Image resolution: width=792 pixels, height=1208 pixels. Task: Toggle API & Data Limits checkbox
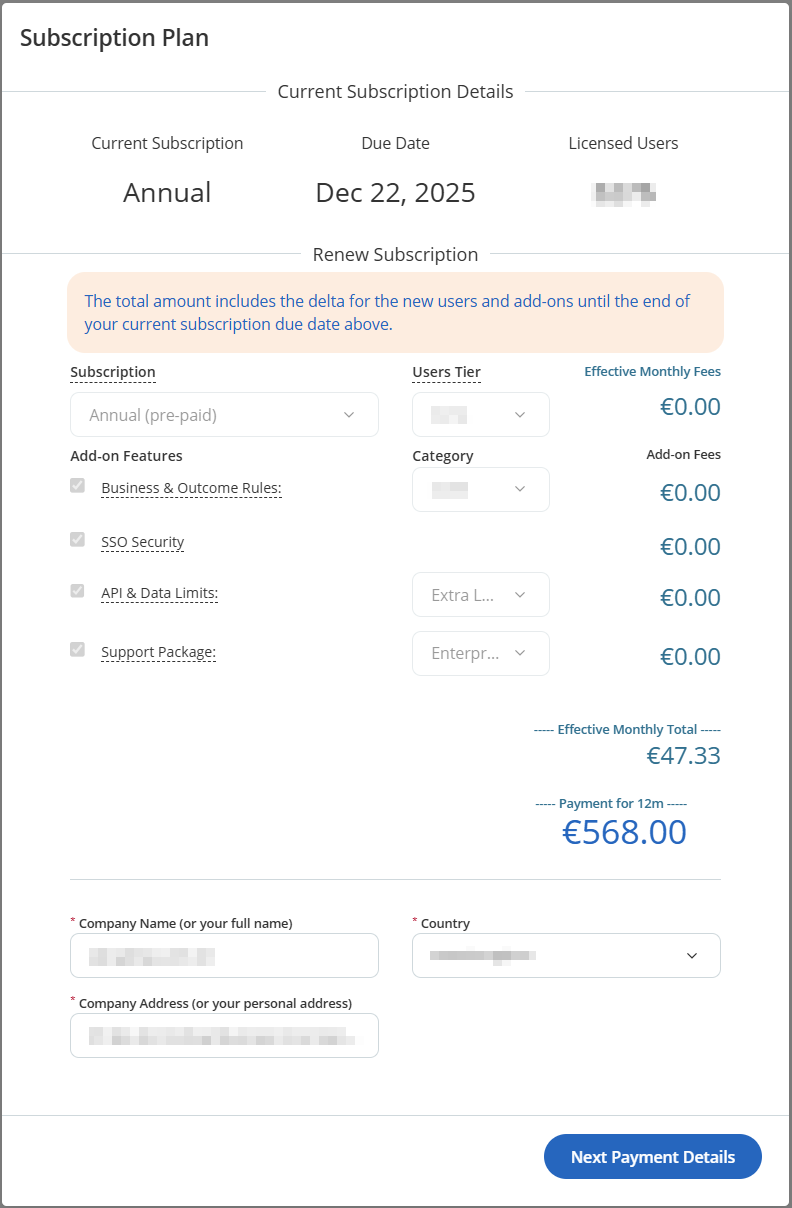click(x=77, y=591)
